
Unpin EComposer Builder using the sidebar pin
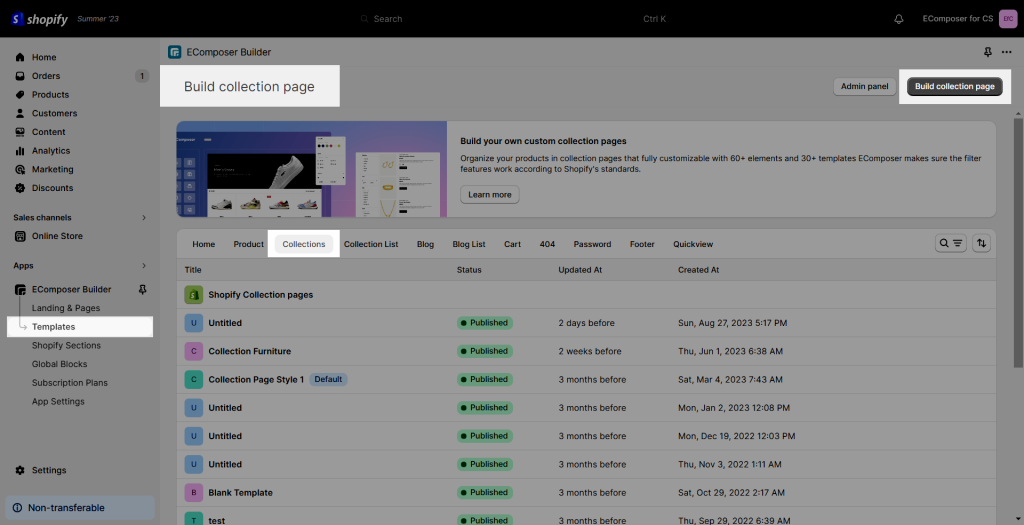[143, 289]
